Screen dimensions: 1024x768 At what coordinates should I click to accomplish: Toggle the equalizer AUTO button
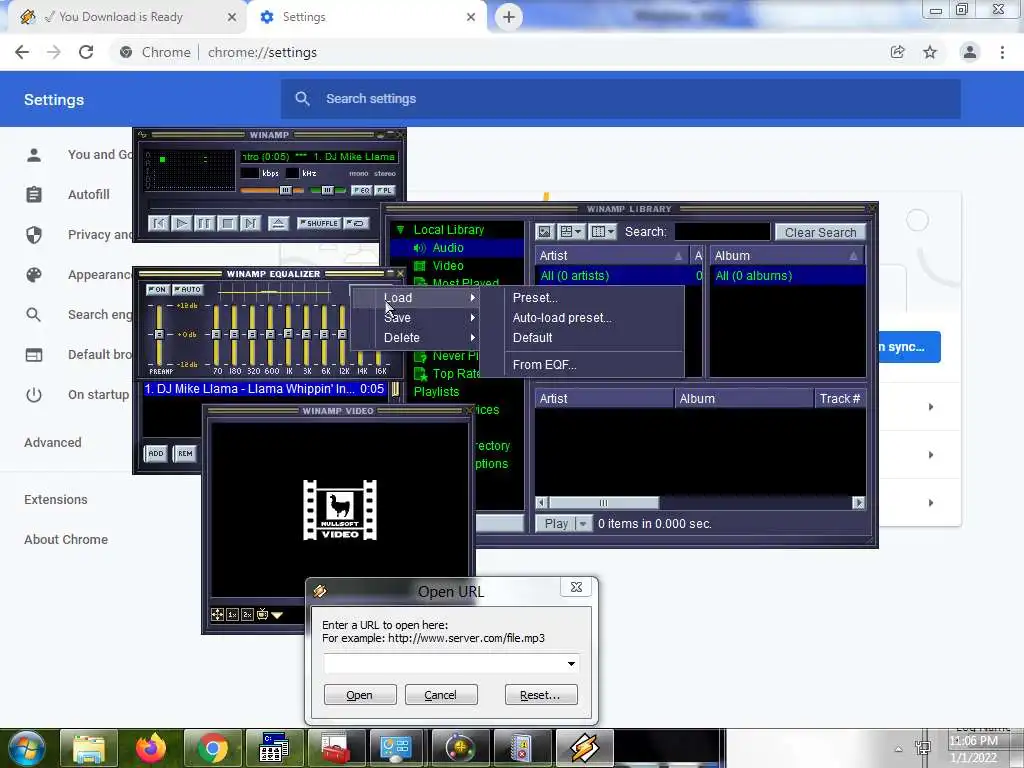point(188,289)
